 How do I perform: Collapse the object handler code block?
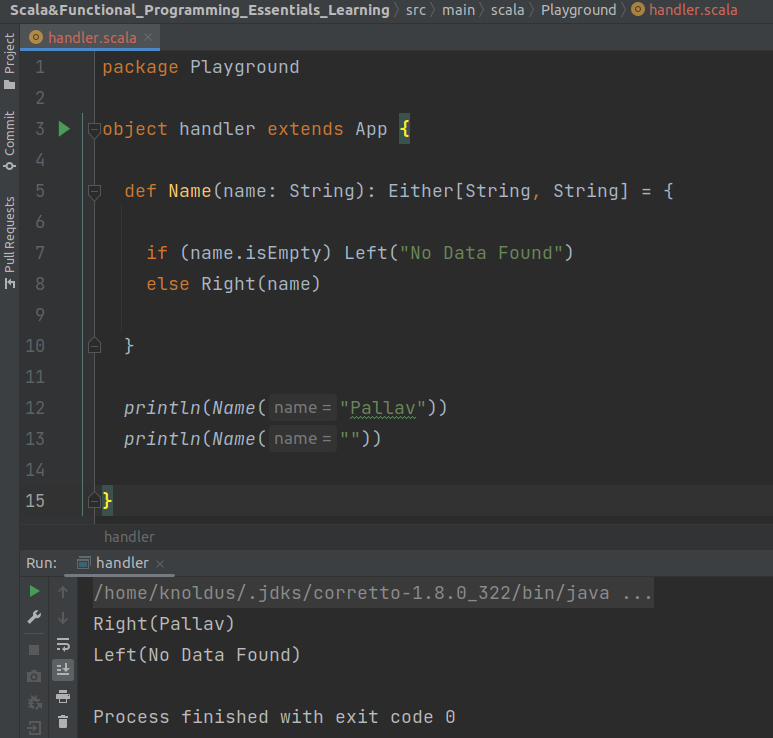[94, 130]
